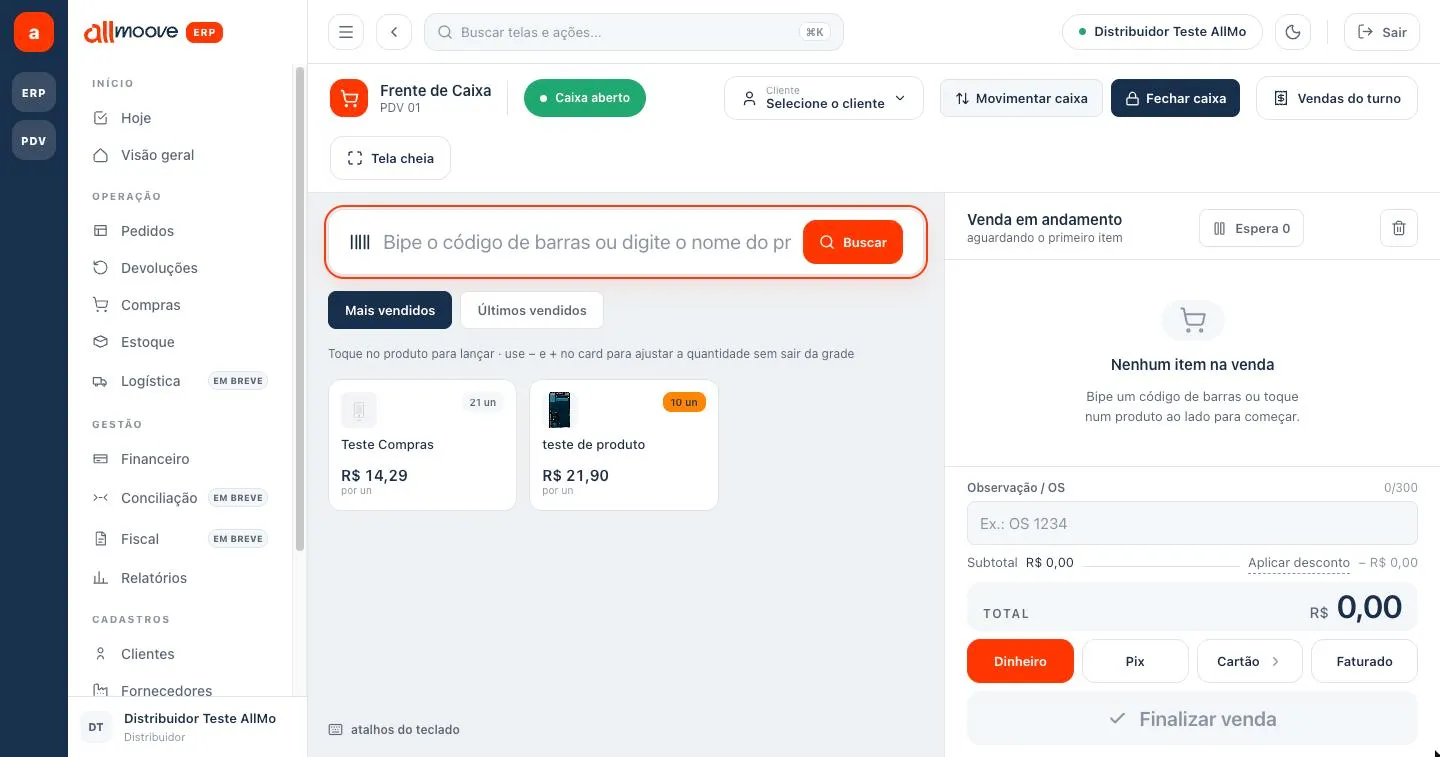
Task: Switch to the ERP module
Action: [34, 93]
